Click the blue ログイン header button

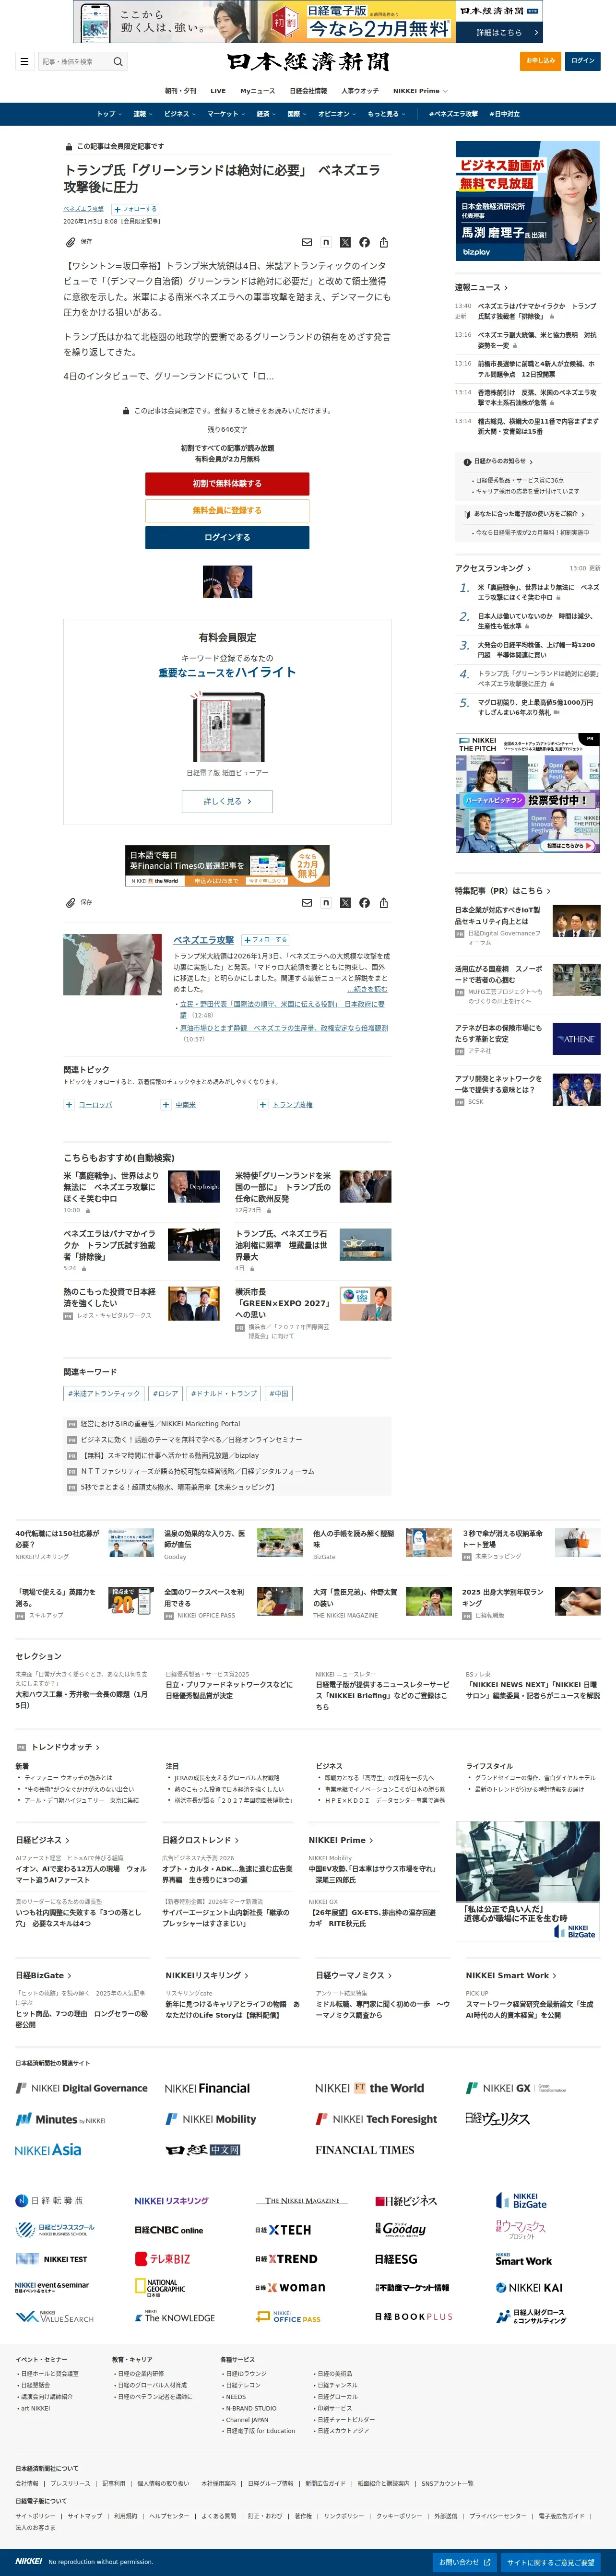583,61
